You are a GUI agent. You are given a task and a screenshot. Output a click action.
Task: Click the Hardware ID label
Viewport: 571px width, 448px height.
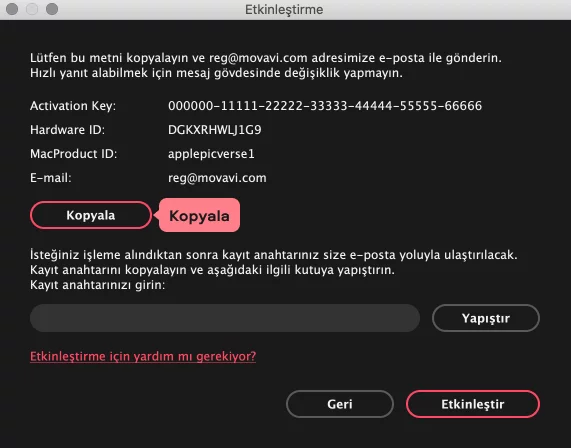pos(67,130)
